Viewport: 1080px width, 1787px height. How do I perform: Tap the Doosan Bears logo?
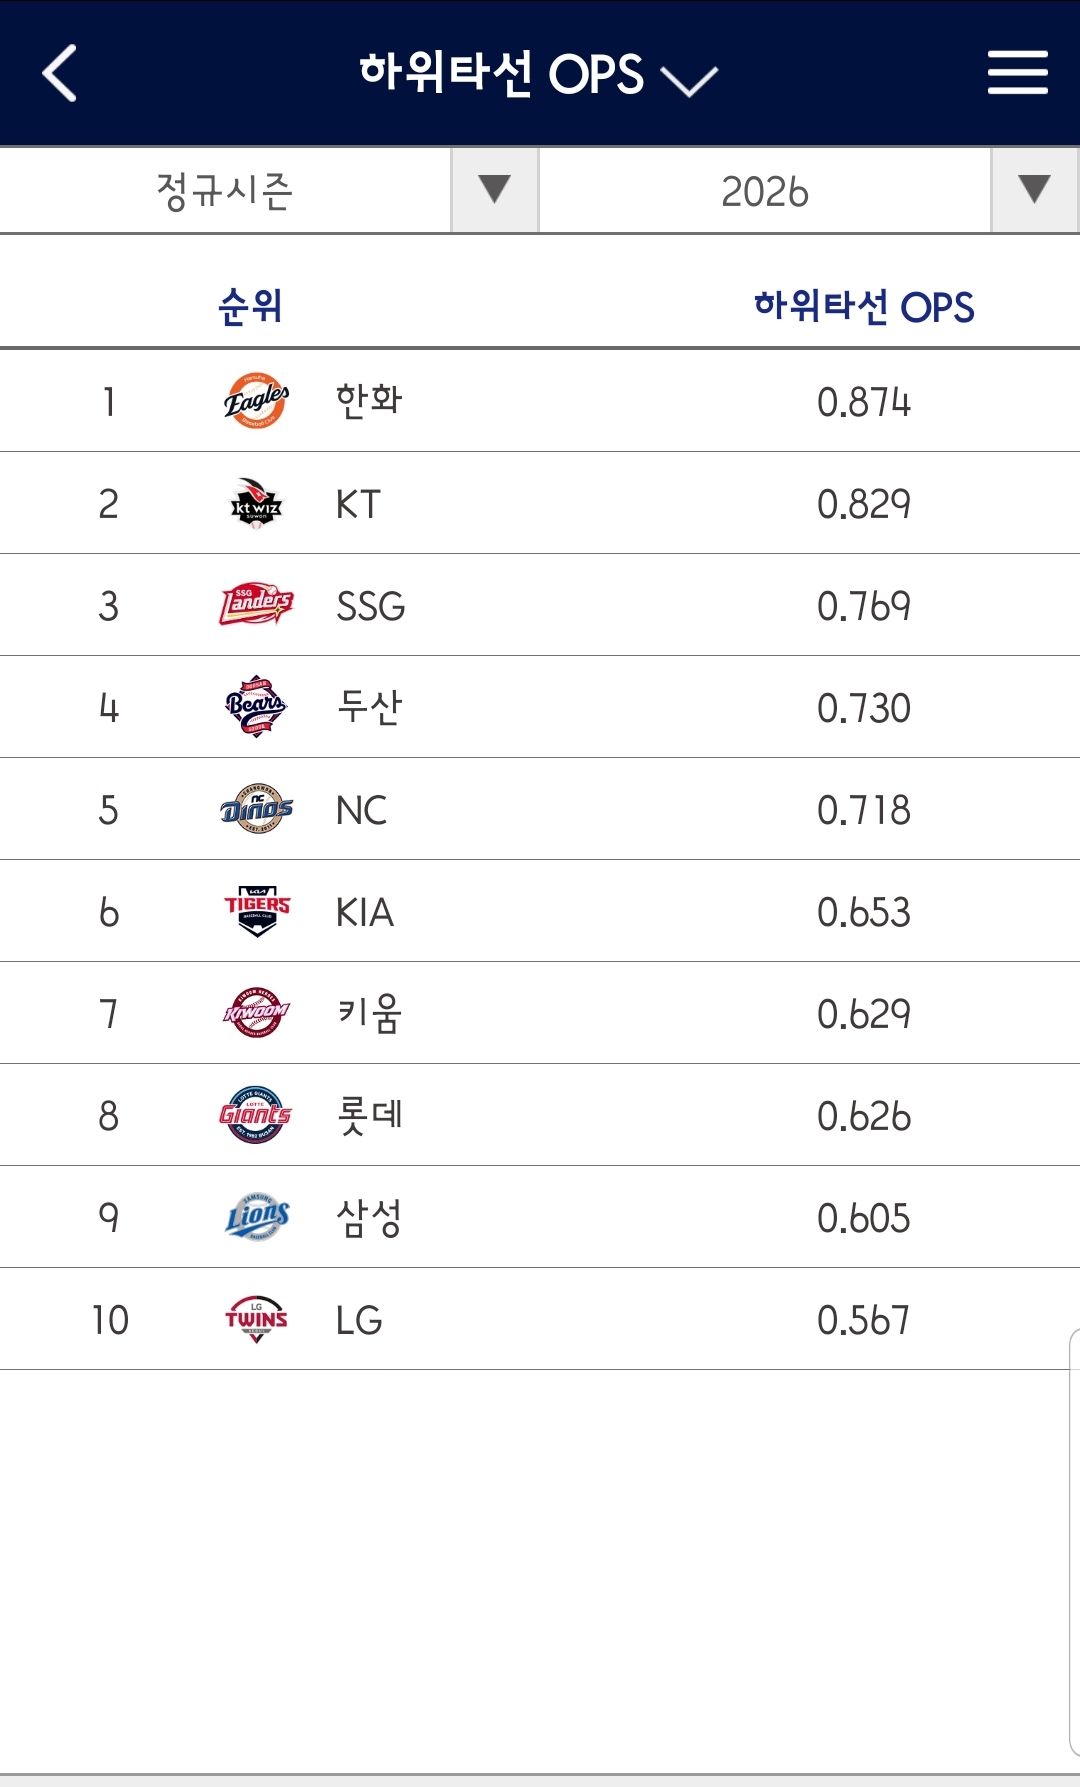(x=256, y=707)
